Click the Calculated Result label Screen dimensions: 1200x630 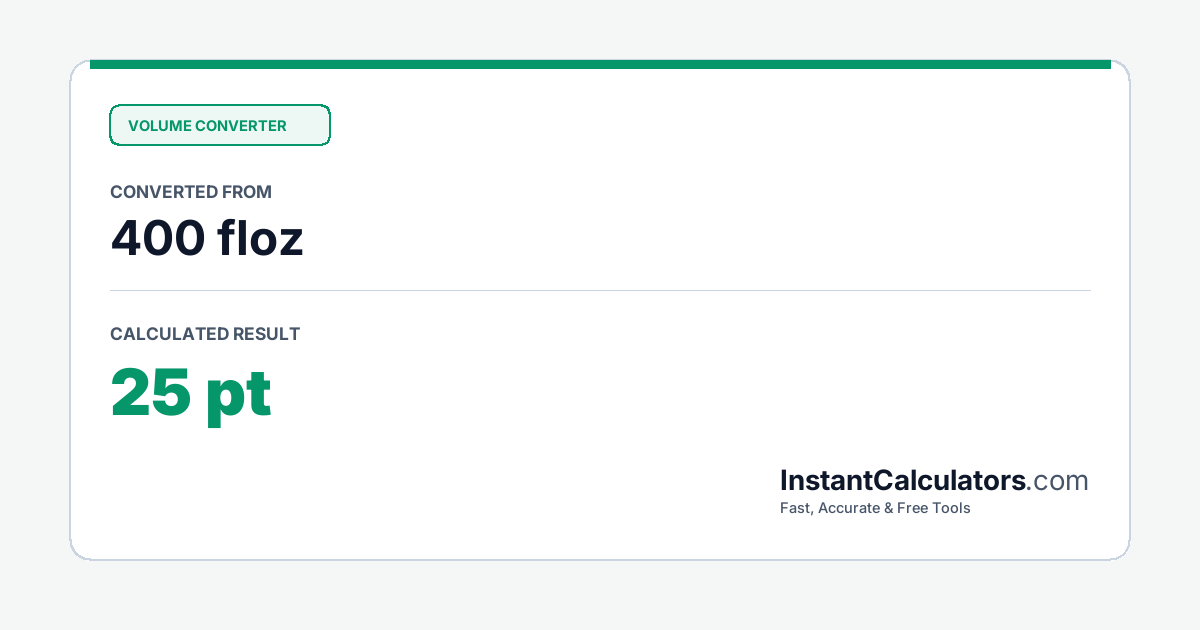click(205, 334)
